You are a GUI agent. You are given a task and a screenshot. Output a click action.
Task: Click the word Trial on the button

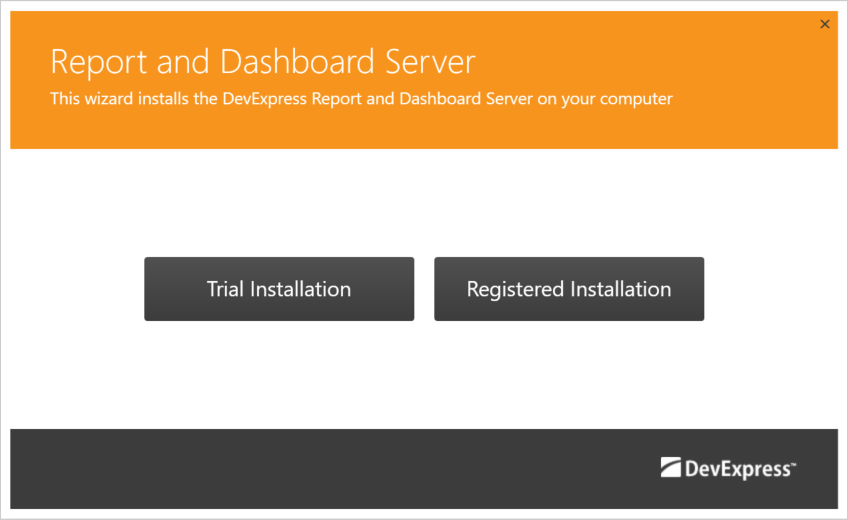[226, 289]
